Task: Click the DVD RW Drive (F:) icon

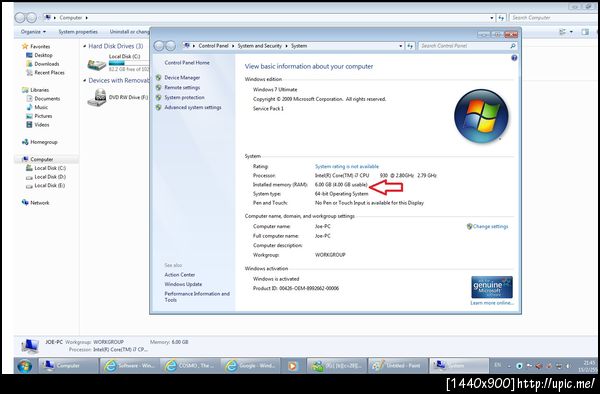Action: [x=96, y=98]
